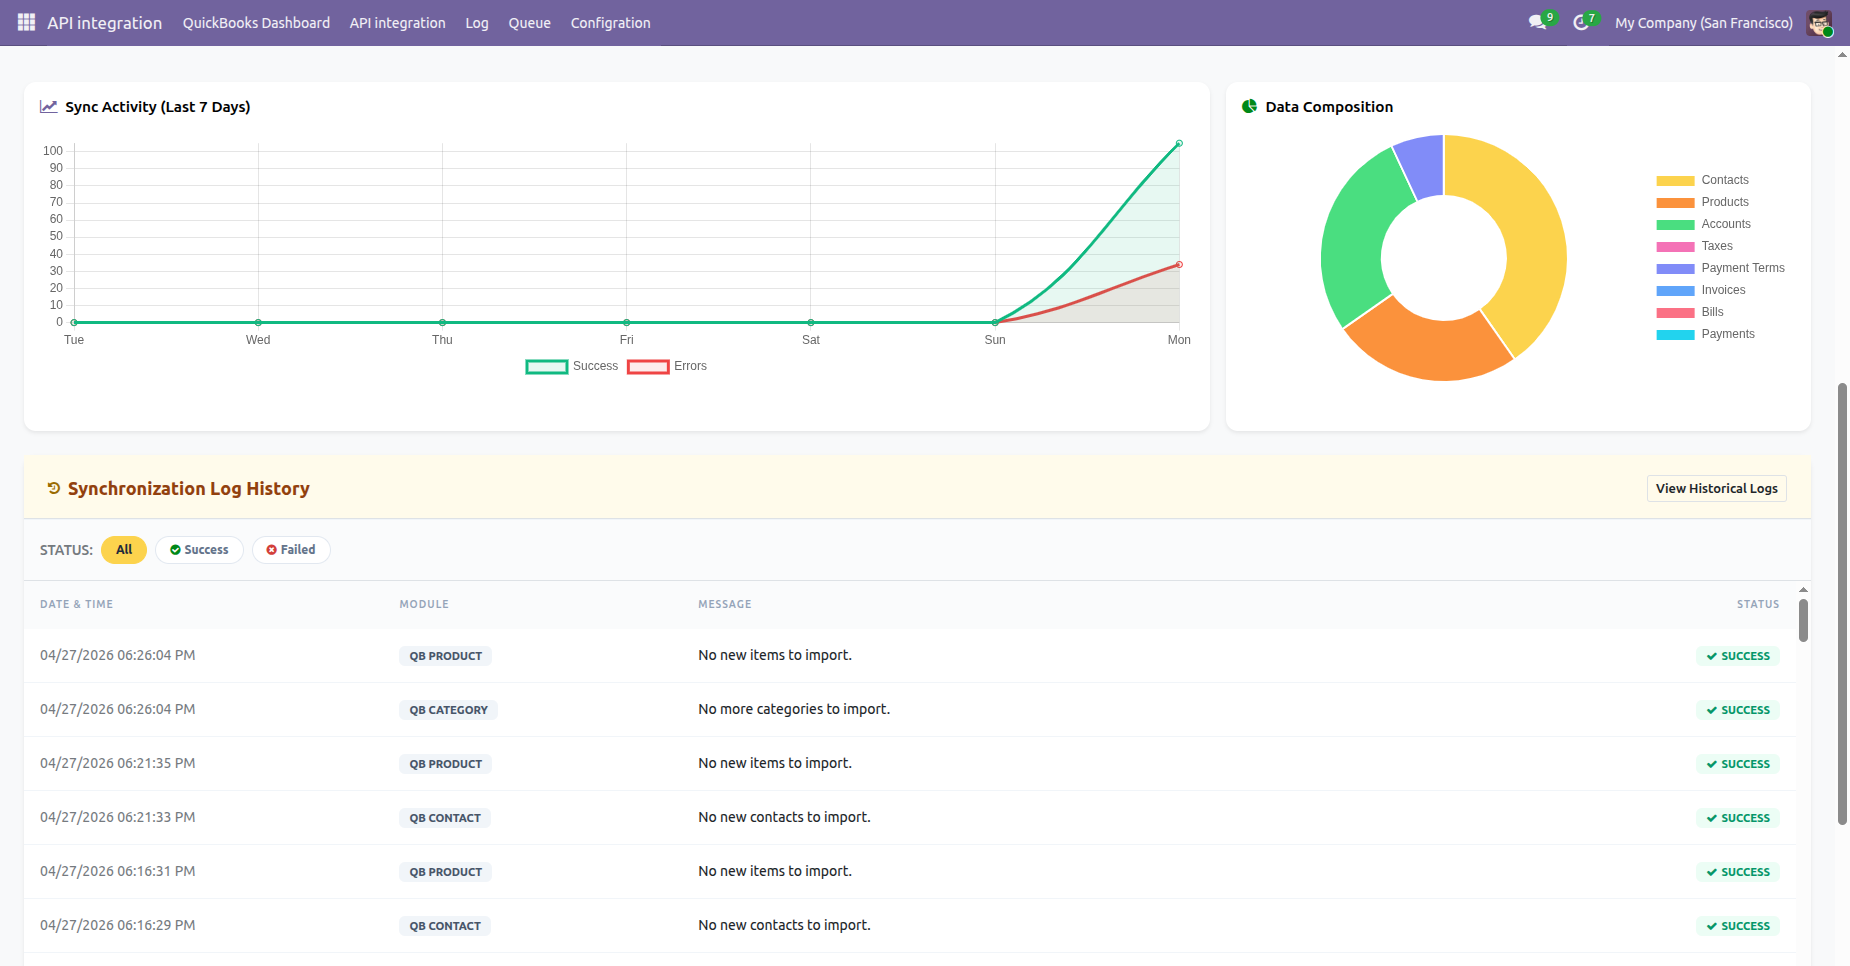Open the Queue menu
This screenshot has width=1850, height=966.
pyautogui.click(x=529, y=23)
